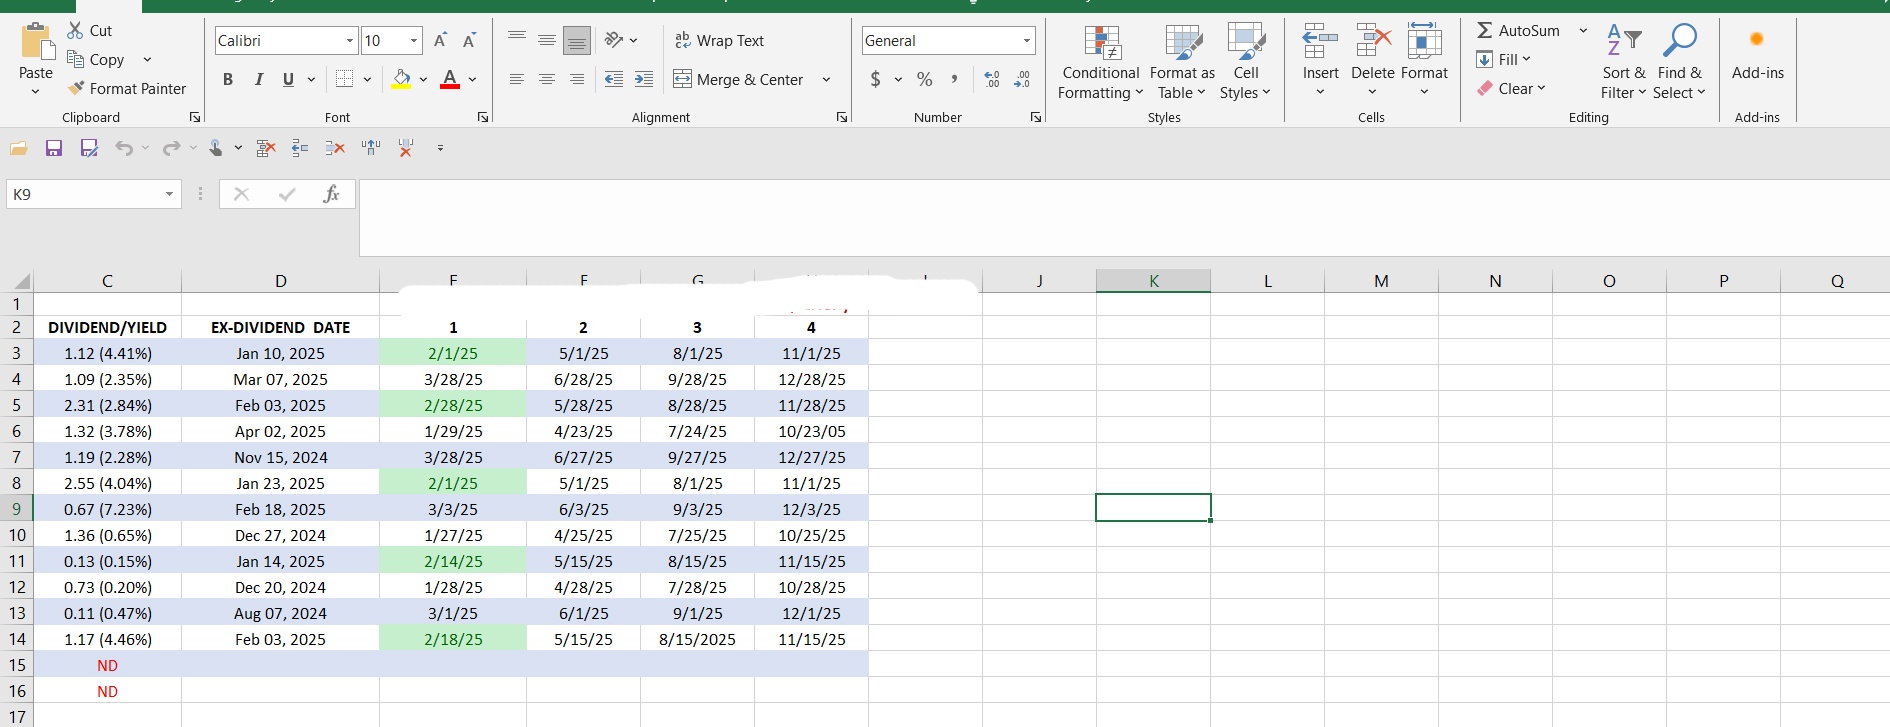Click into the formula bar
This screenshot has height=727, width=1890.
click(1124, 218)
